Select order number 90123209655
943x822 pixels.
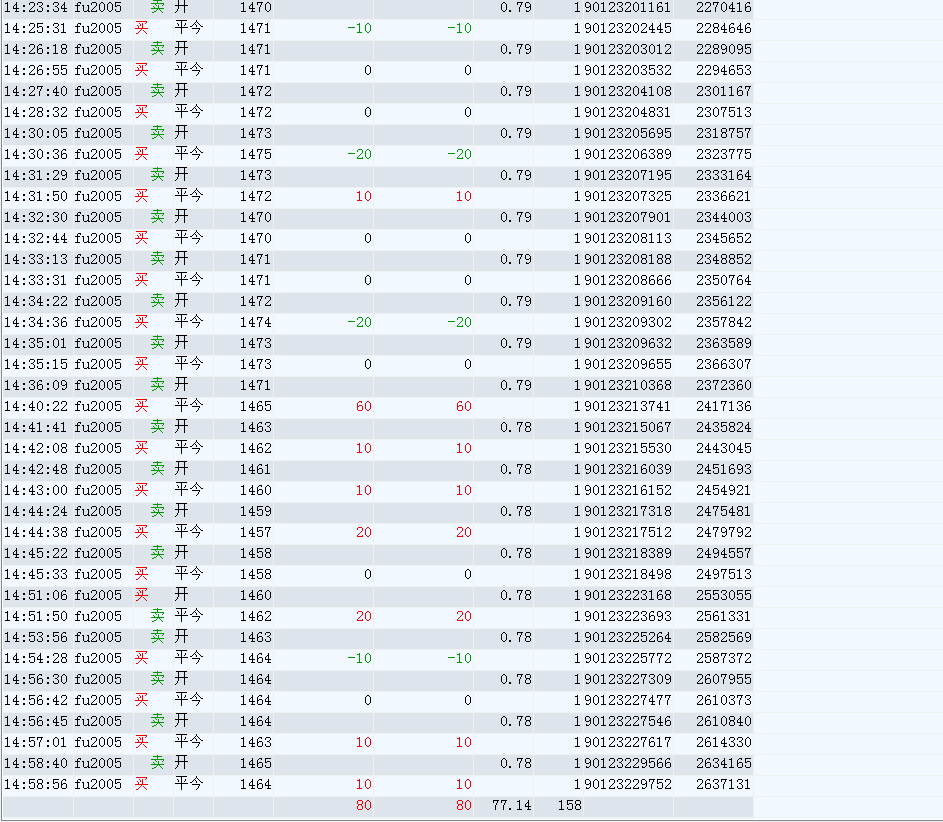[x=628, y=365]
